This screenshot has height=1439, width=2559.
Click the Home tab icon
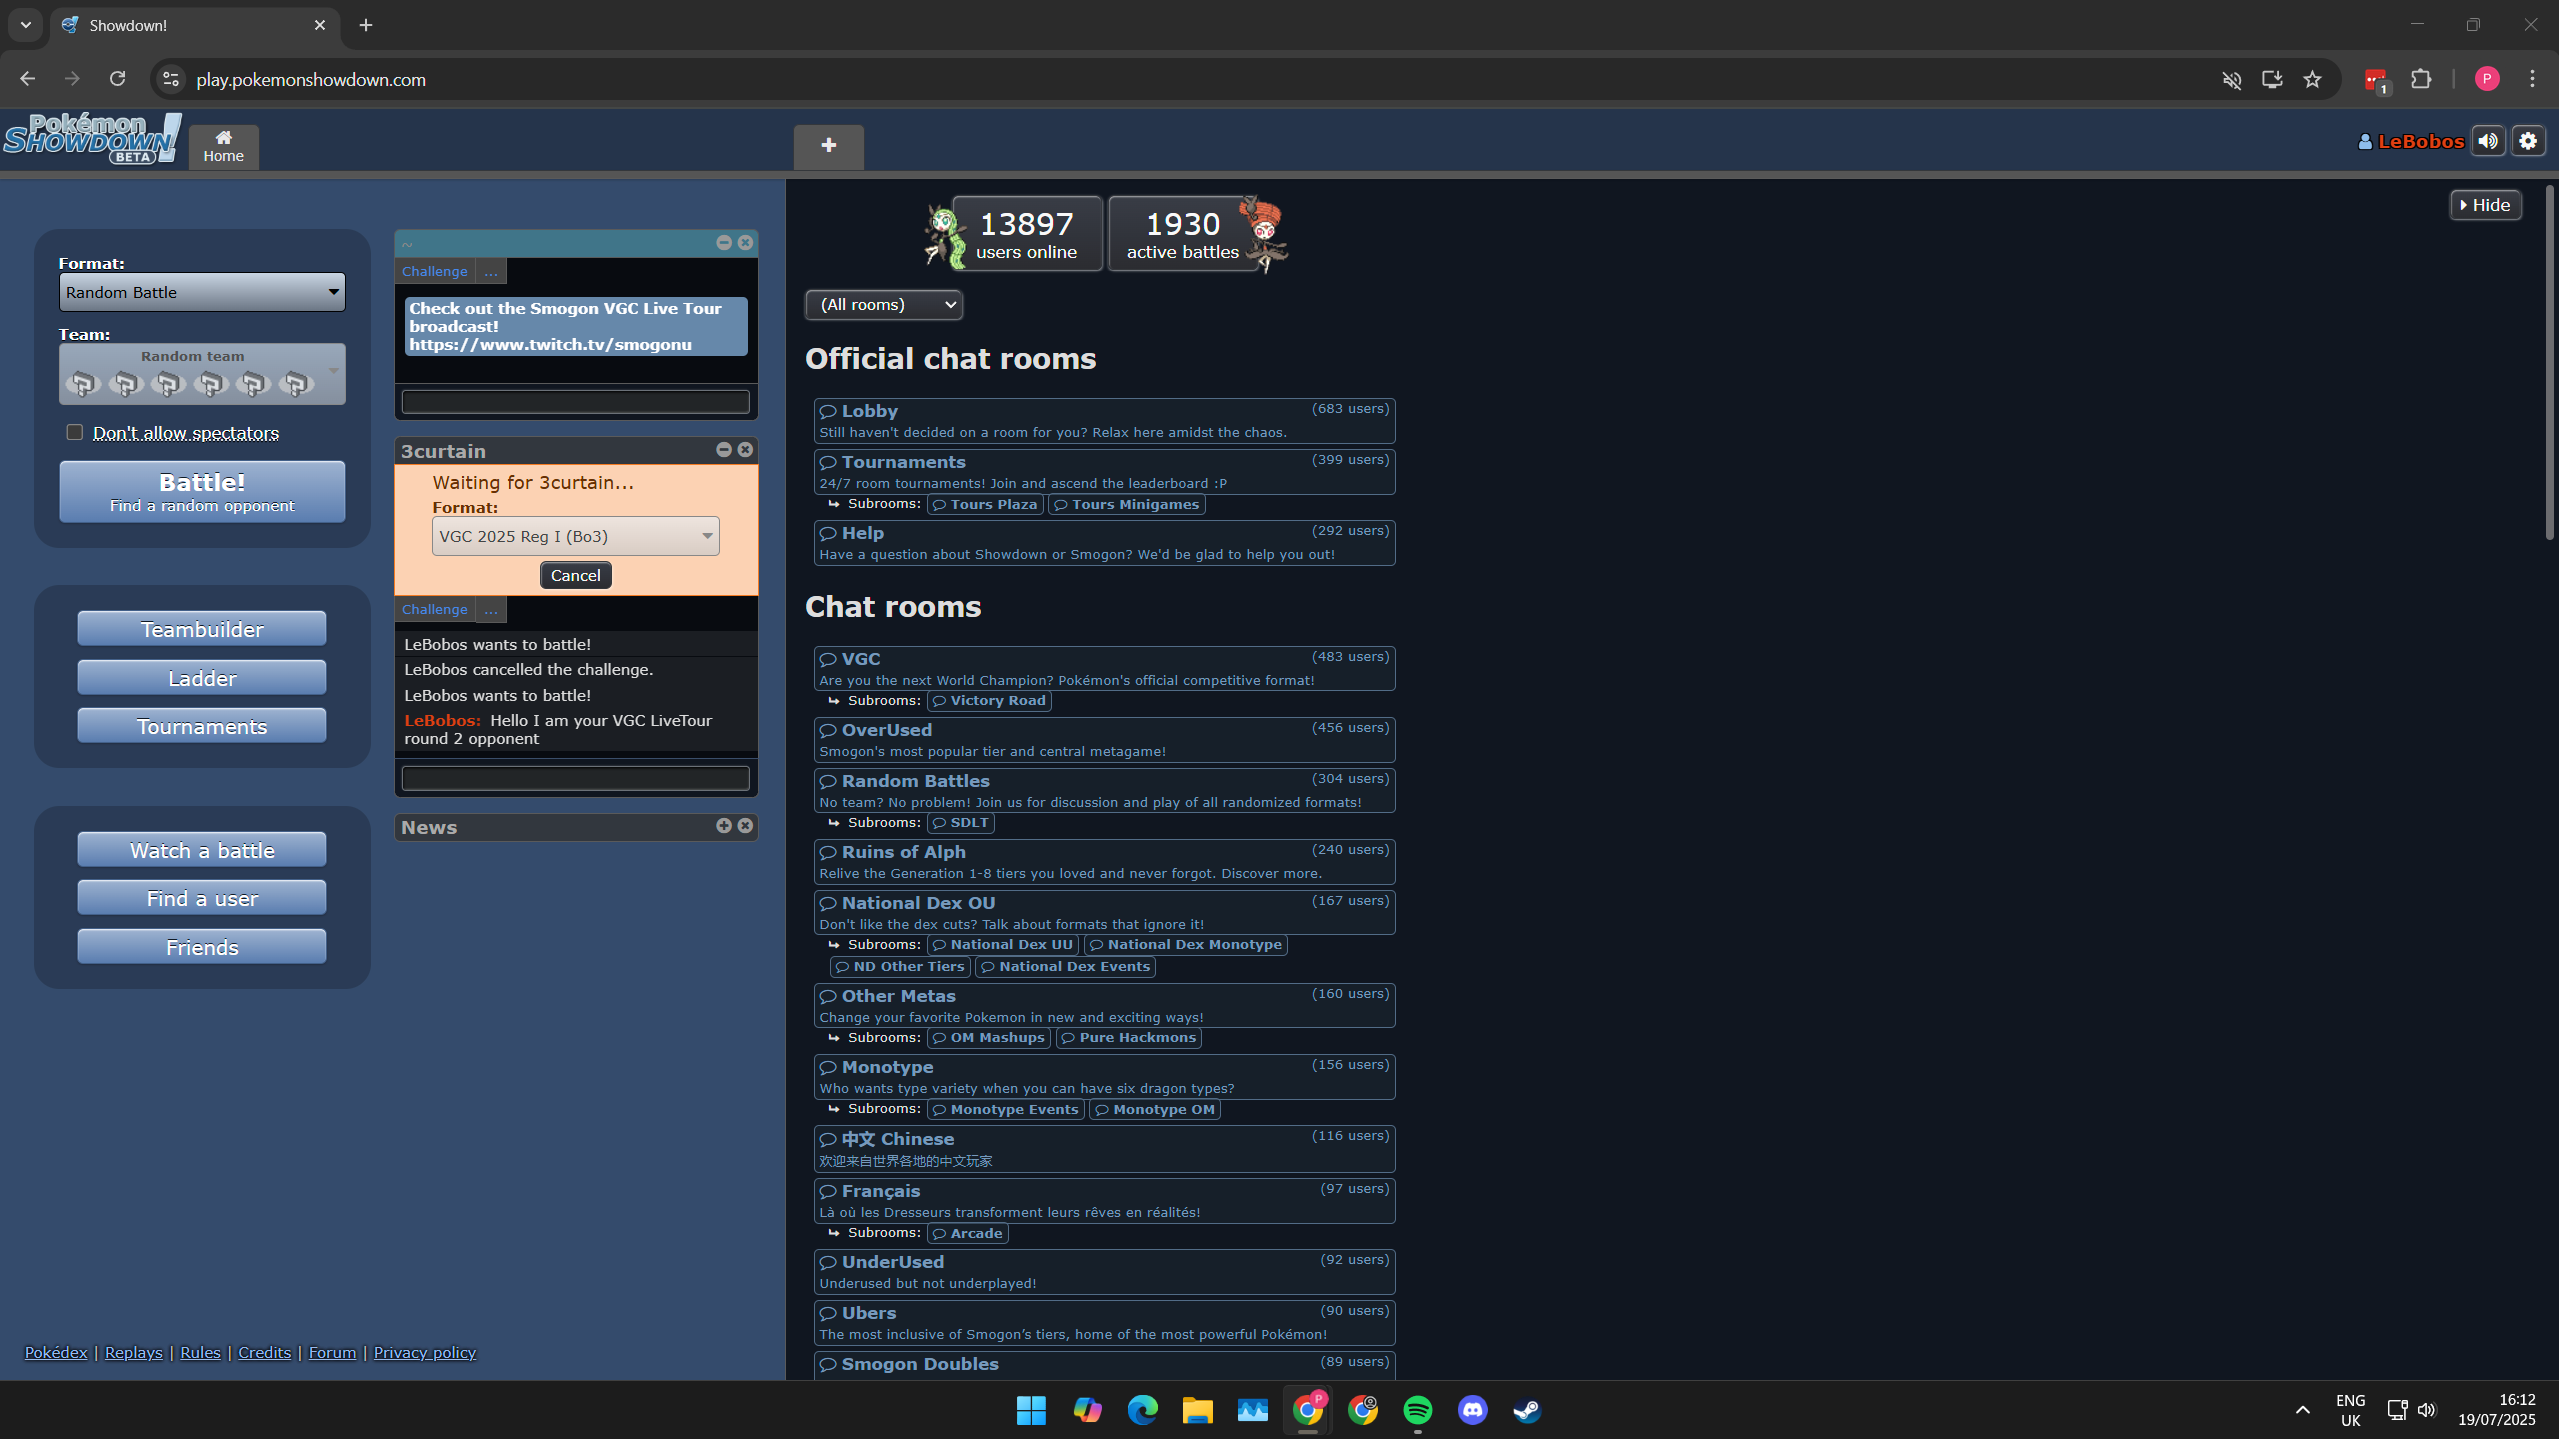click(x=224, y=146)
